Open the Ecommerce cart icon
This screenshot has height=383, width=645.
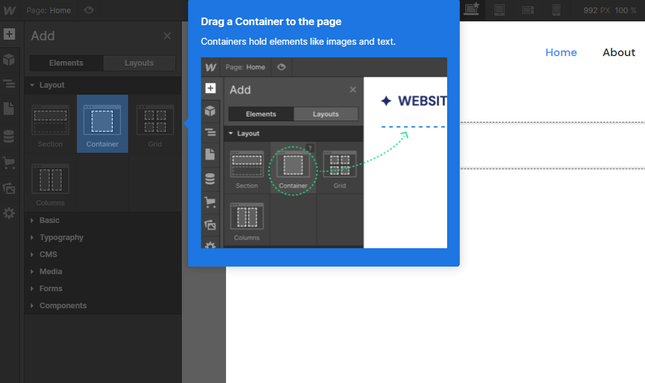[9, 163]
